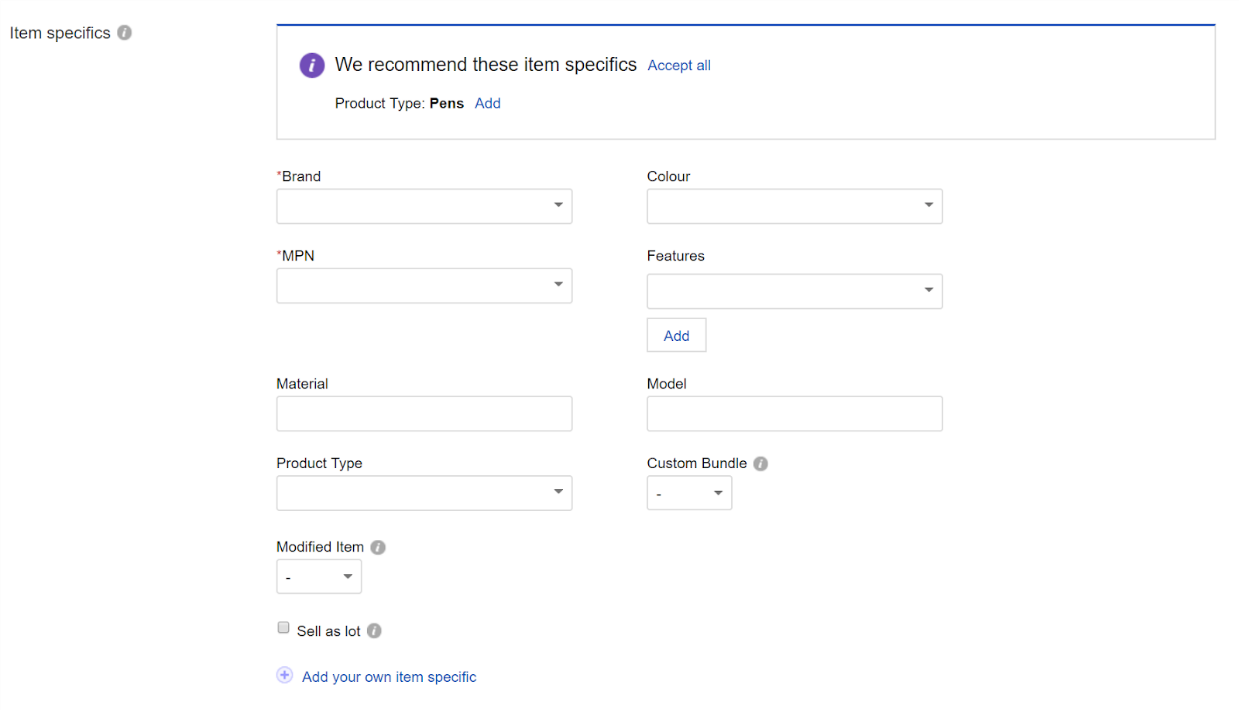Open the Modified Item dropdown
The height and width of the screenshot is (710, 1239).
point(318,577)
